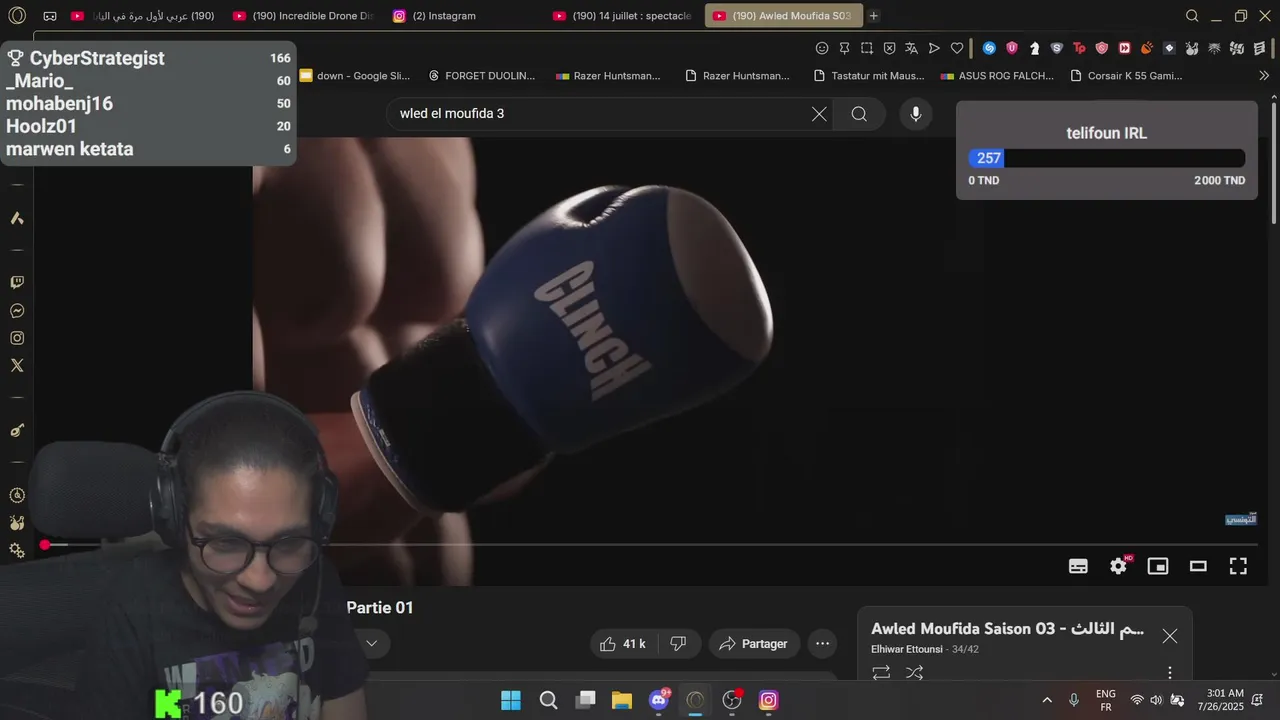Open X (Twitter) in the browser sidebar
The width and height of the screenshot is (1280, 720).
pos(17,366)
